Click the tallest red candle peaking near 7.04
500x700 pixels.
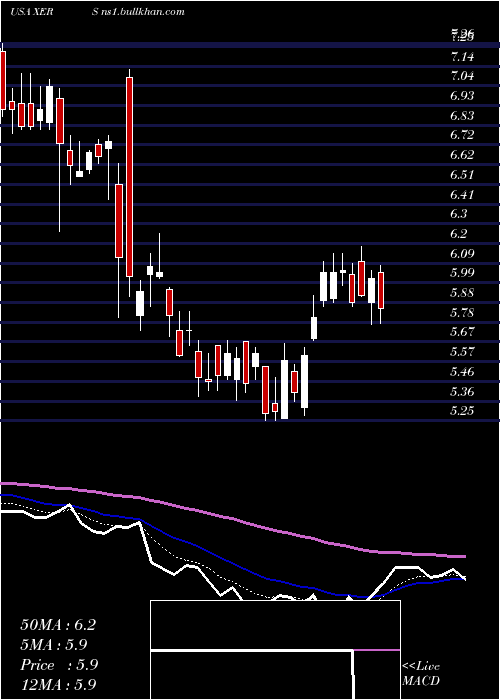pyautogui.click(x=129, y=177)
